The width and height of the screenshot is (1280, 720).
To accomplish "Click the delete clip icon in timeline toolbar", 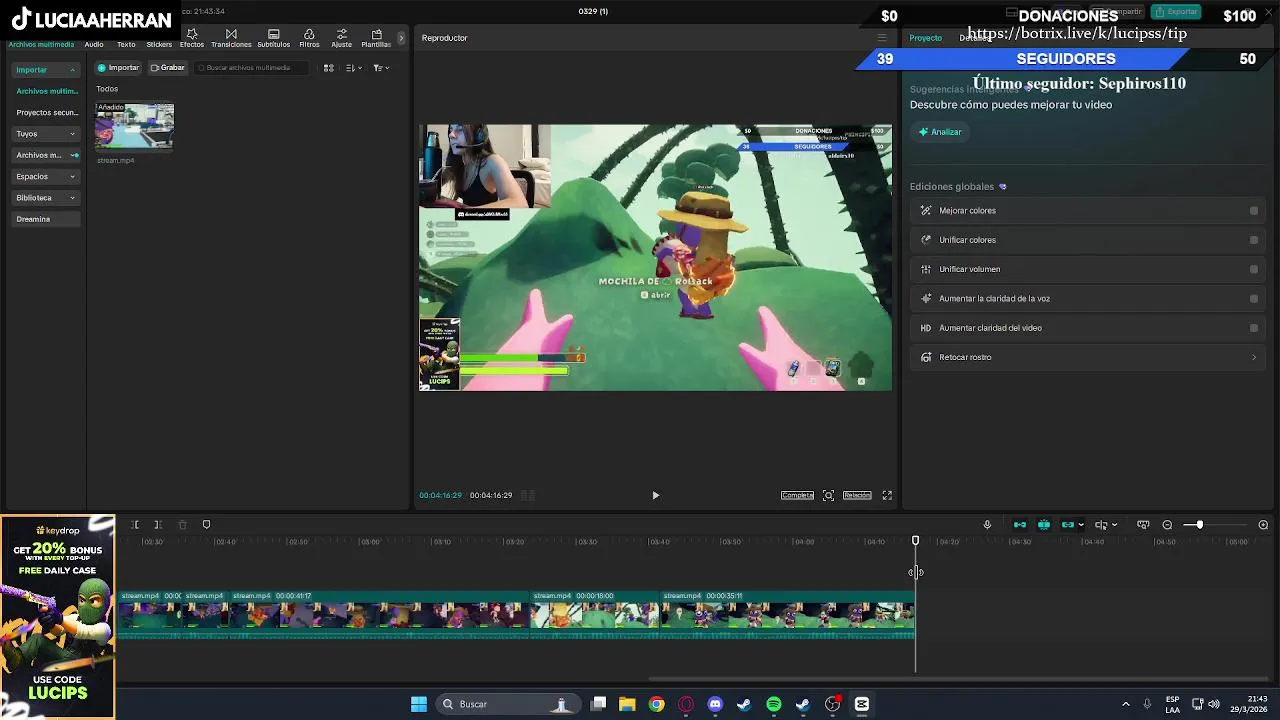I will tap(182, 525).
